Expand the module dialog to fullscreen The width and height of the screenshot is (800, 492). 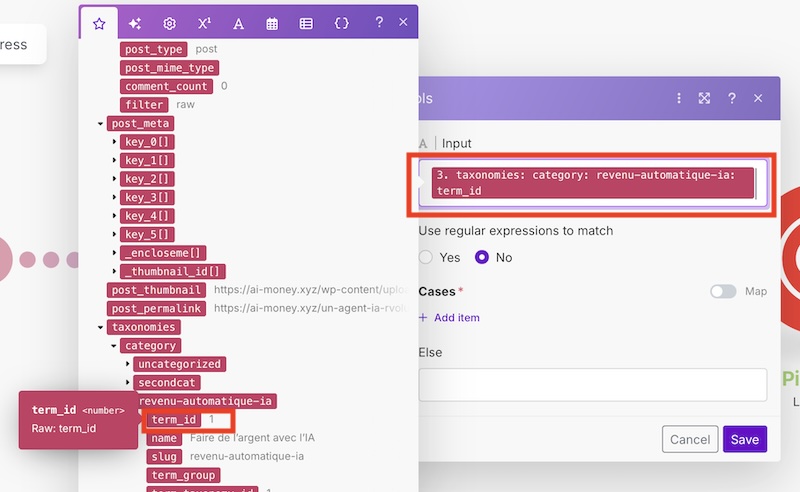click(704, 98)
